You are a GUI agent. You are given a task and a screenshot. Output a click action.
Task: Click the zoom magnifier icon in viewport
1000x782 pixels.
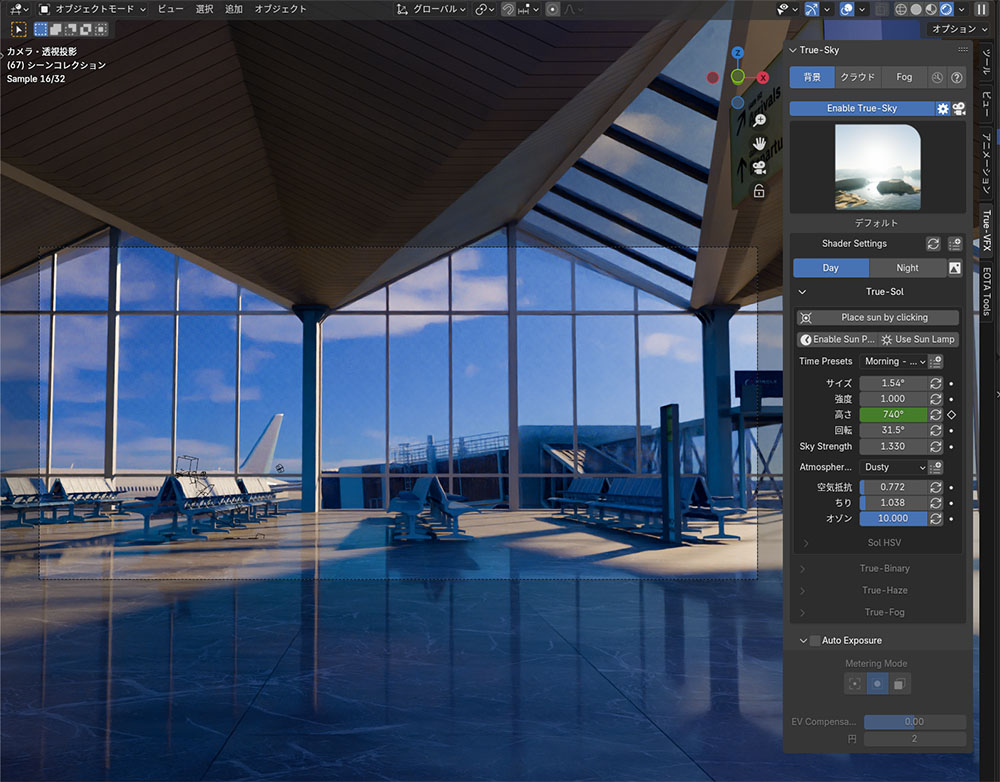coord(759,120)
